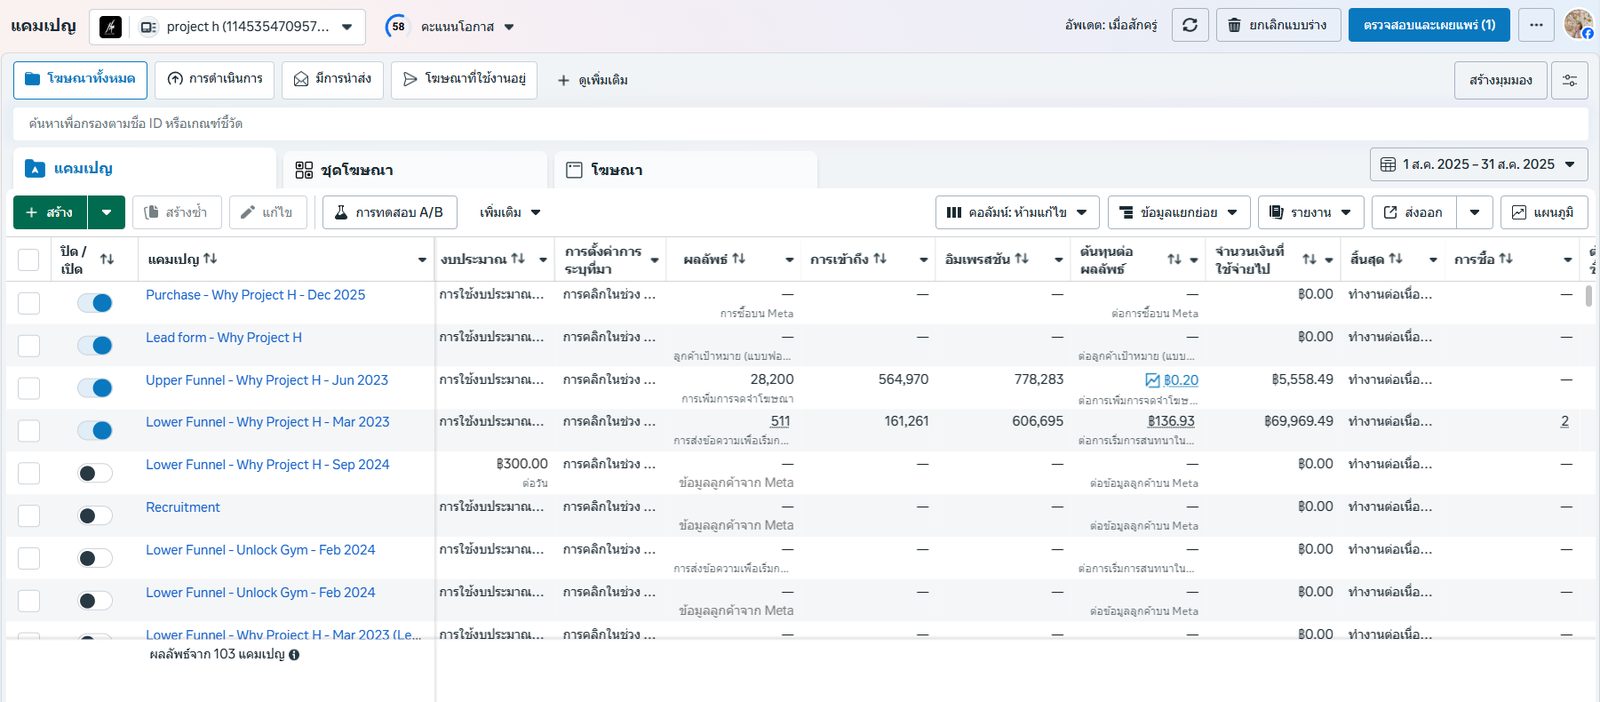This screenshot has width=1600, height=702.
Task: Click the 511 results value link
Action: point(780,421)
